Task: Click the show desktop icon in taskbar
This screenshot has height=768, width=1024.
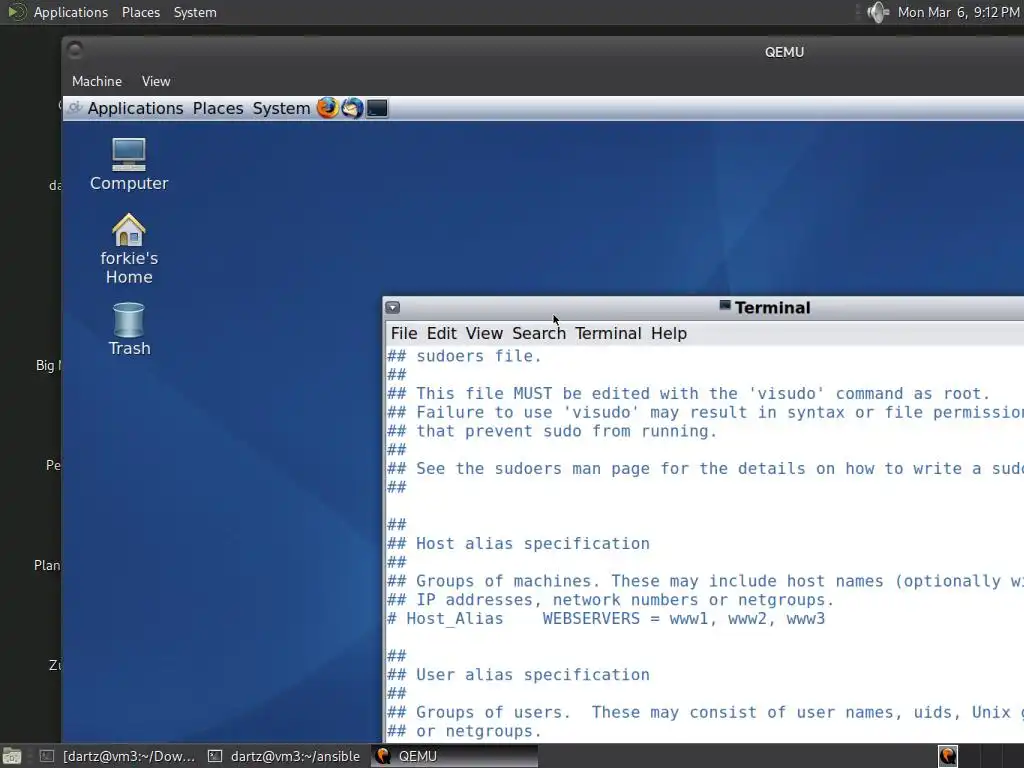Action: point(12,756)
